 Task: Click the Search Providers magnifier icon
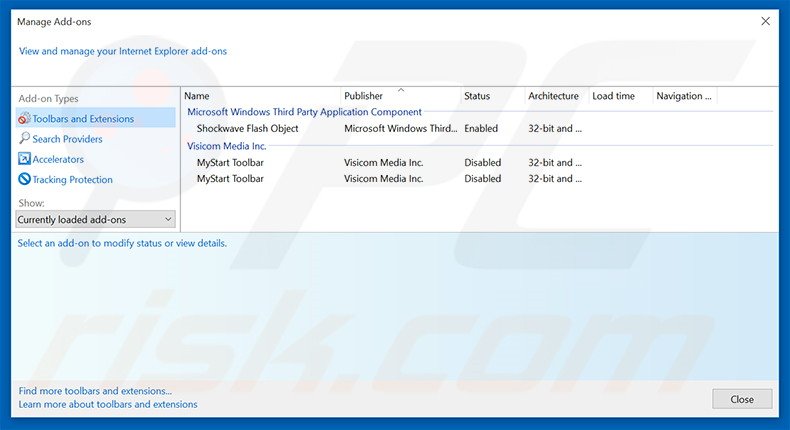pos(24,138)
